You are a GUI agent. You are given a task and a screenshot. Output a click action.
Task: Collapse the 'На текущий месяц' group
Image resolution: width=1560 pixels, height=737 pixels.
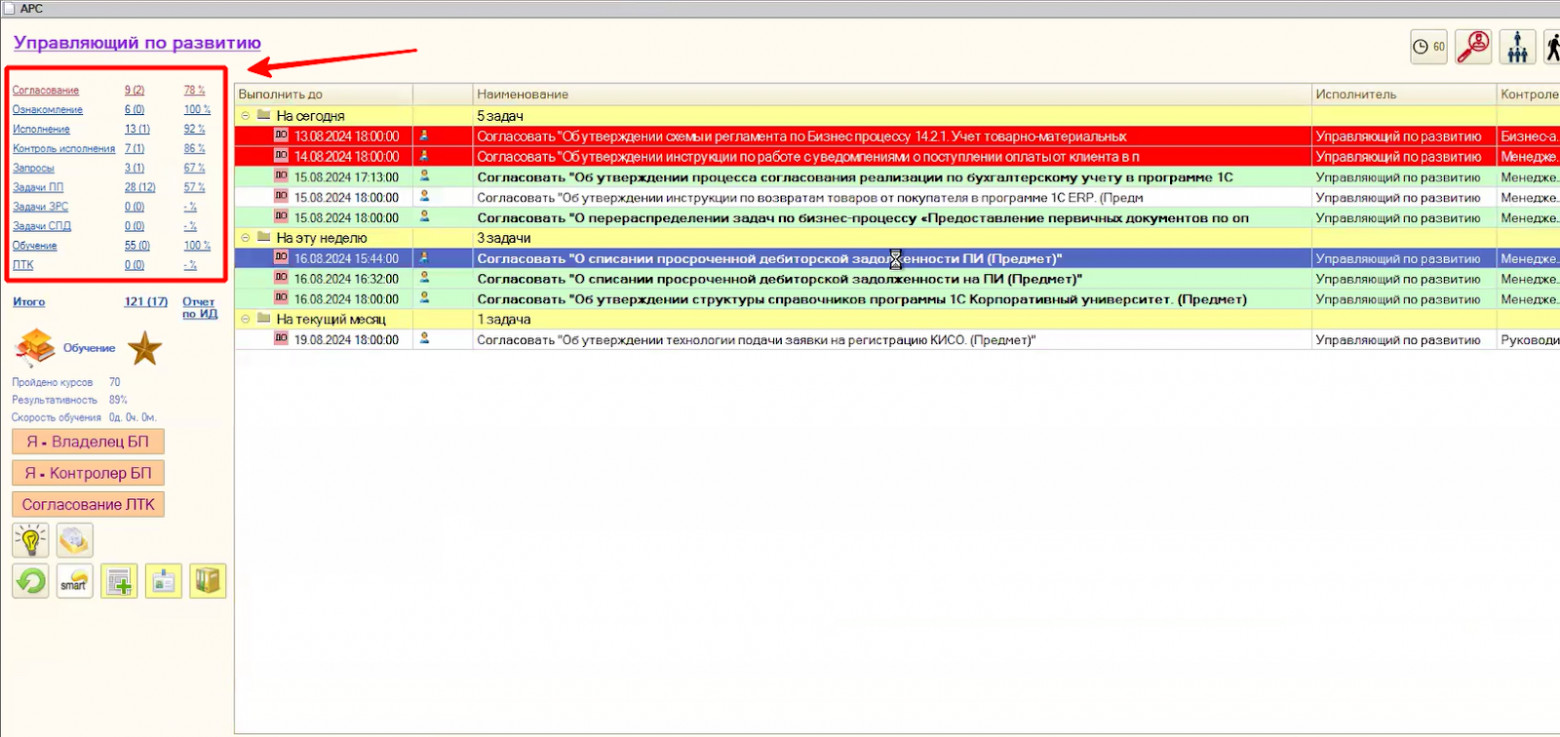coord(245,319)
